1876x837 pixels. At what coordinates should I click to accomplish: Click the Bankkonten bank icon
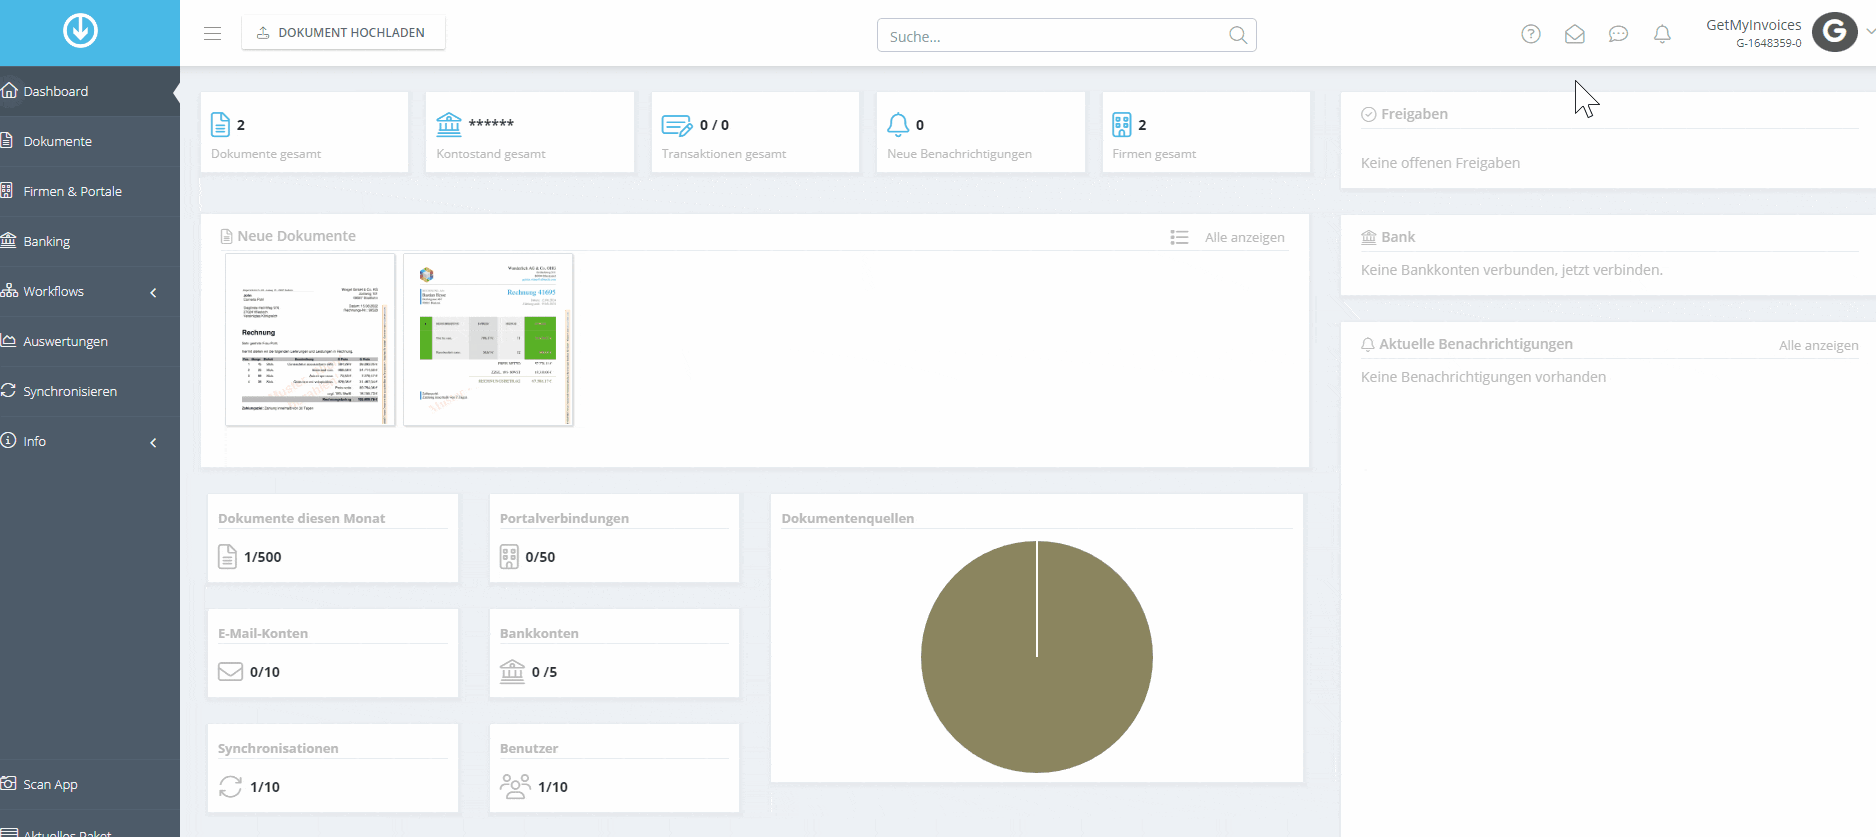pos(512,671)
